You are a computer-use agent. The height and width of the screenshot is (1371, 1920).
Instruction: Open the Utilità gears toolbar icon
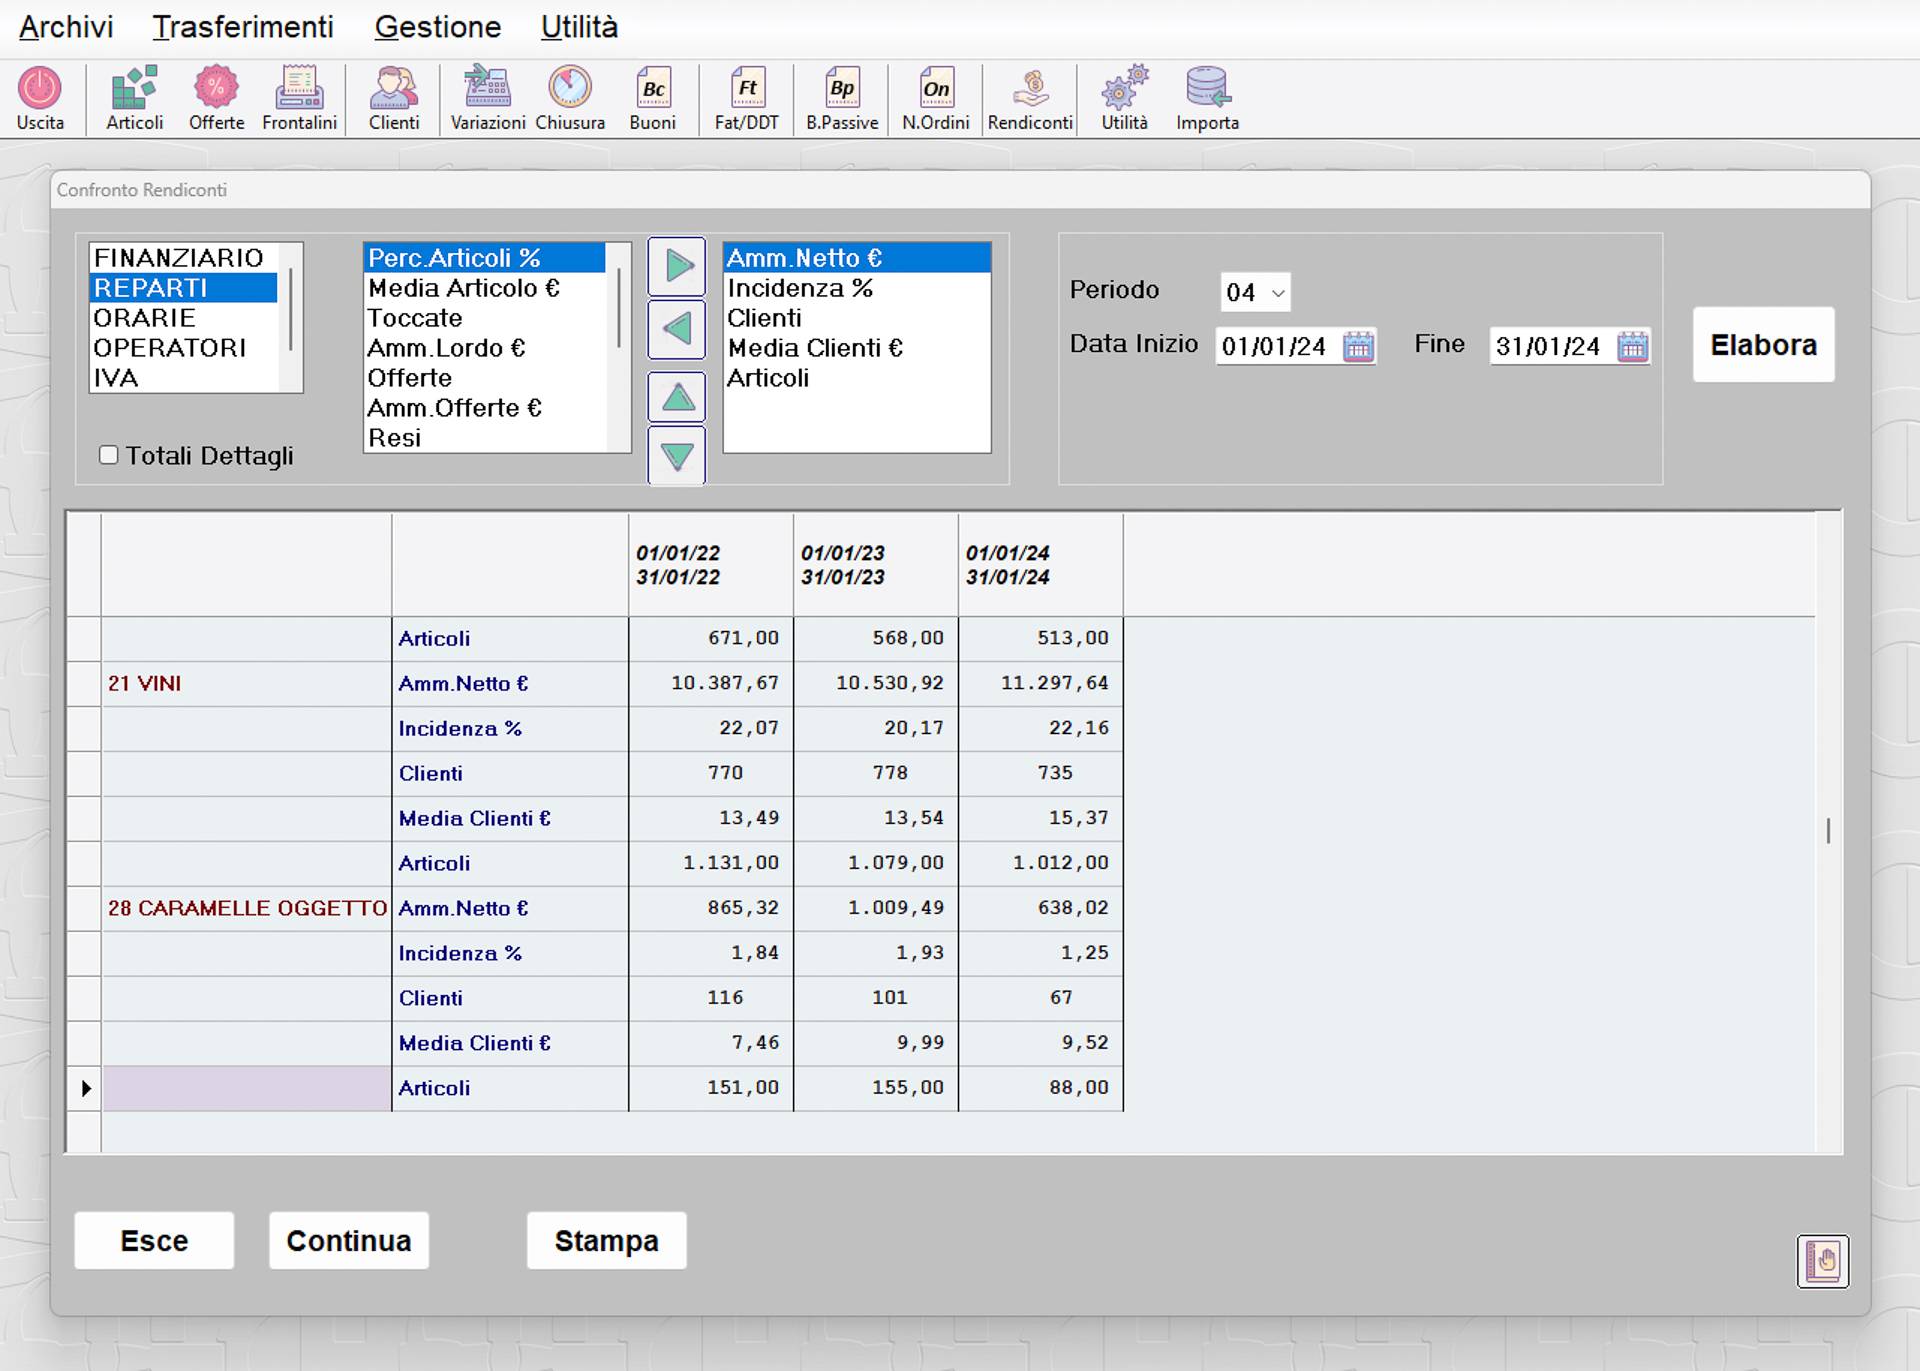pyautogui.click(x=1125, y=88)
